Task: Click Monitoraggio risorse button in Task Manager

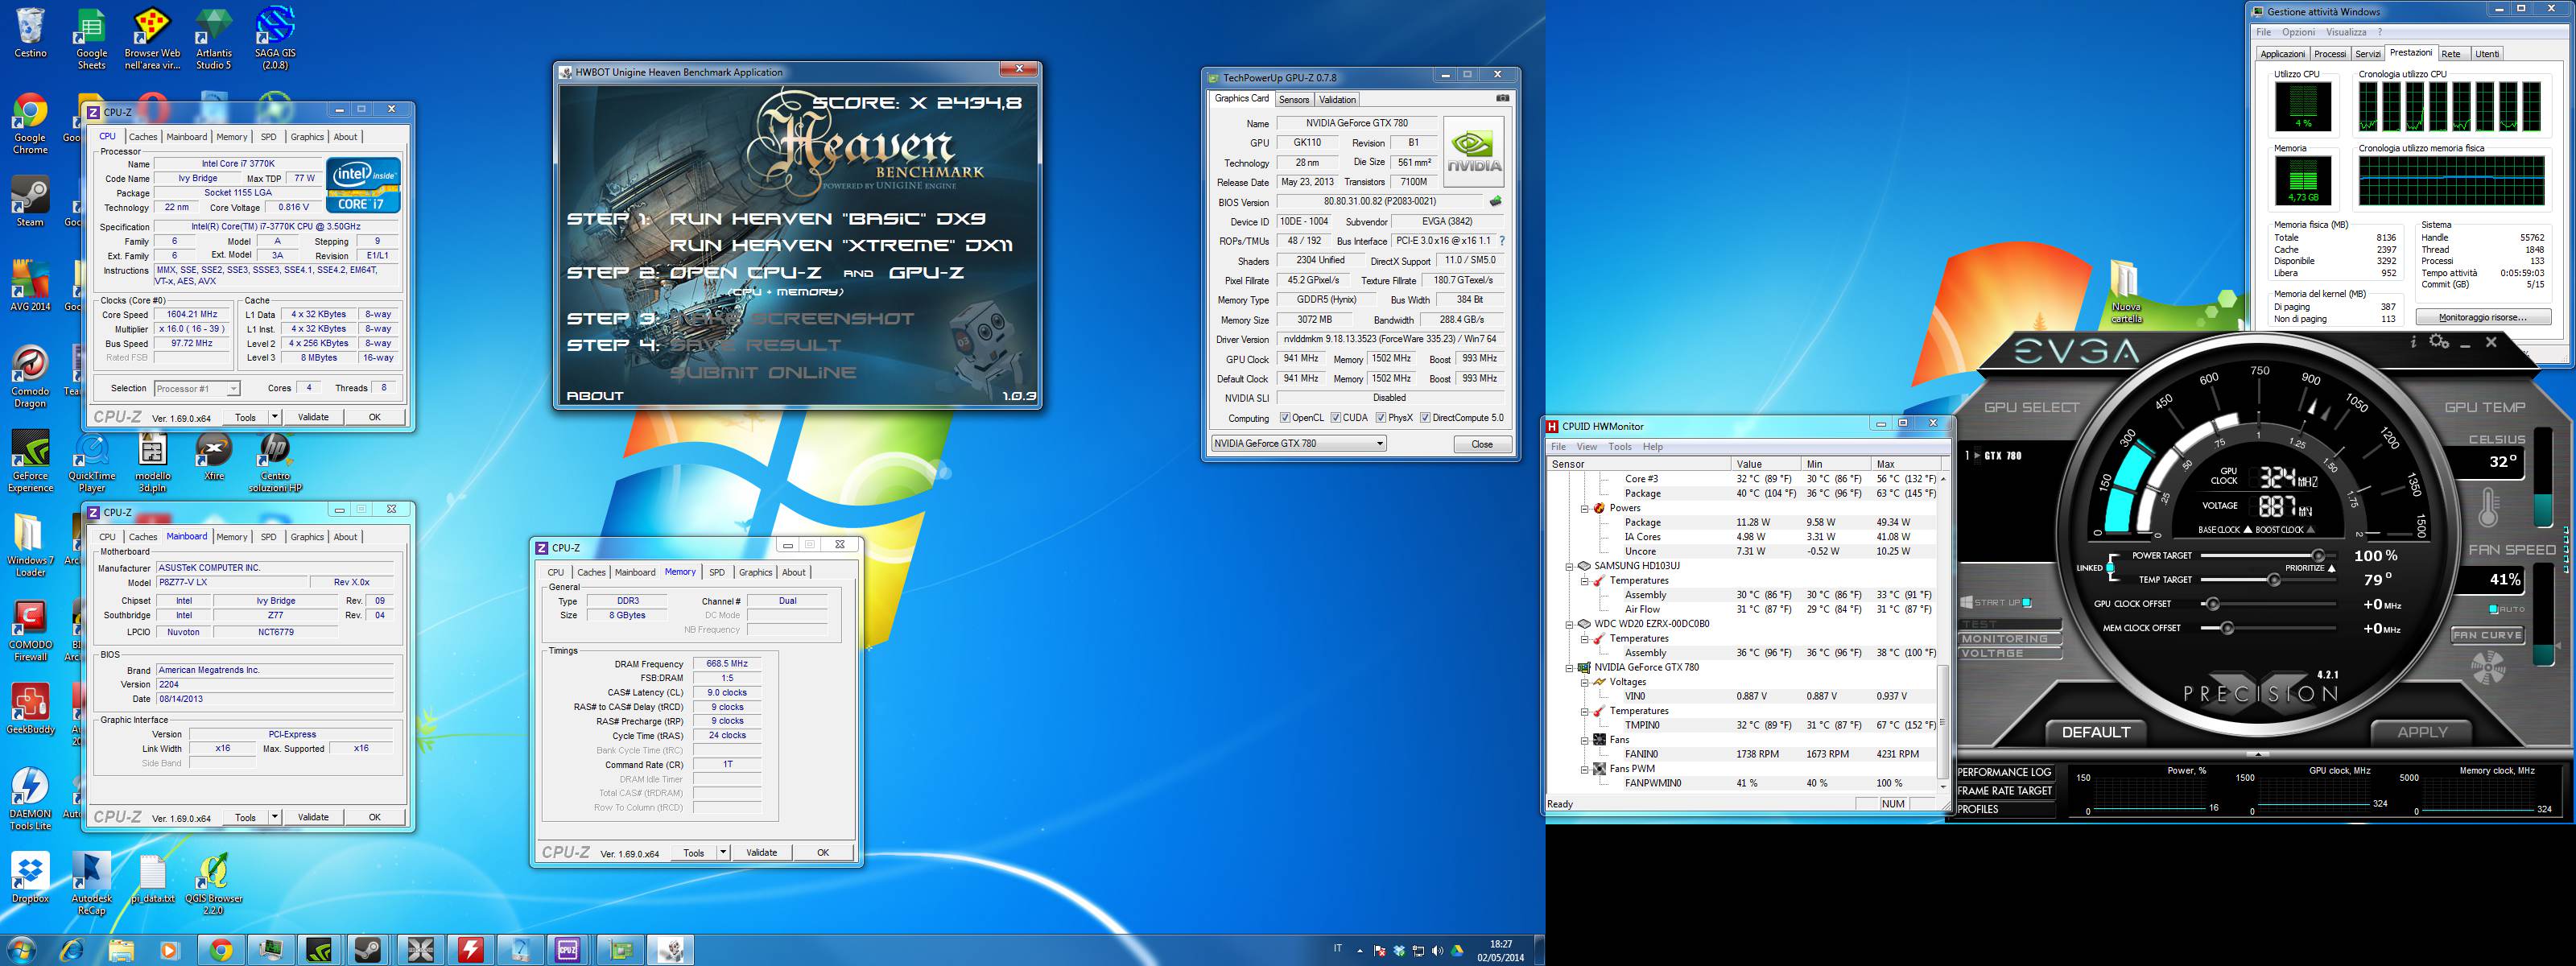Action: tap(2482, 317)
